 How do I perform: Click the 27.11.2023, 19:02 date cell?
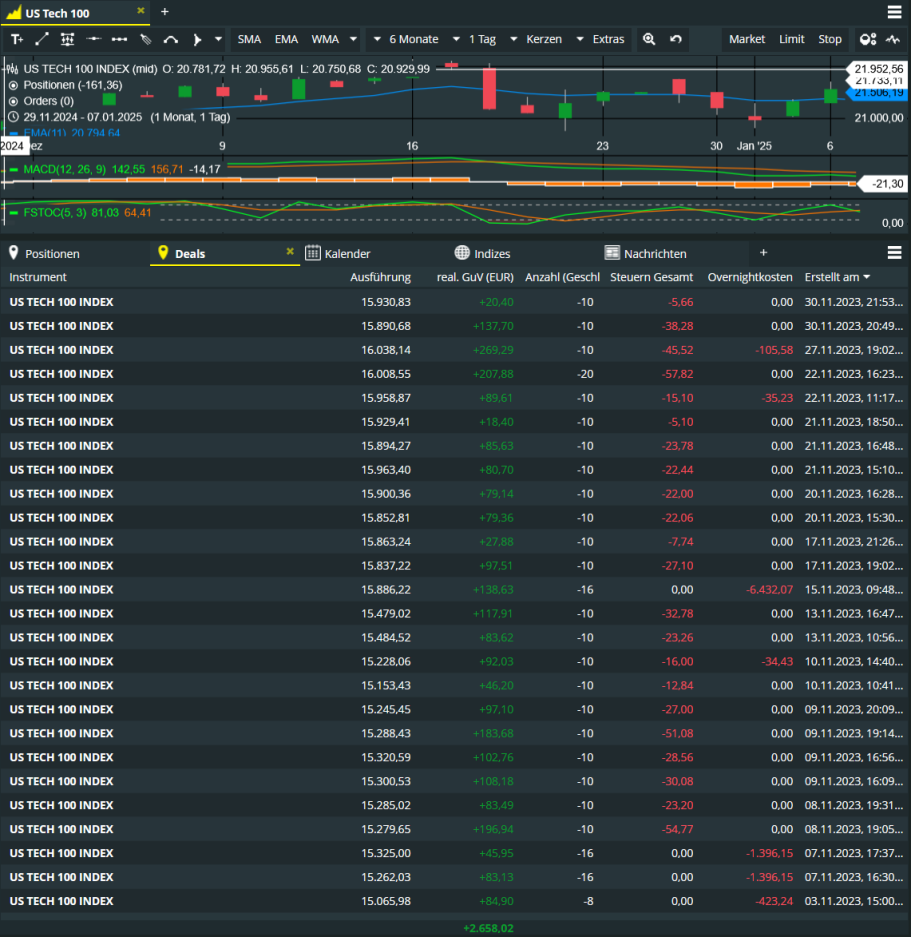click(854, 350)
